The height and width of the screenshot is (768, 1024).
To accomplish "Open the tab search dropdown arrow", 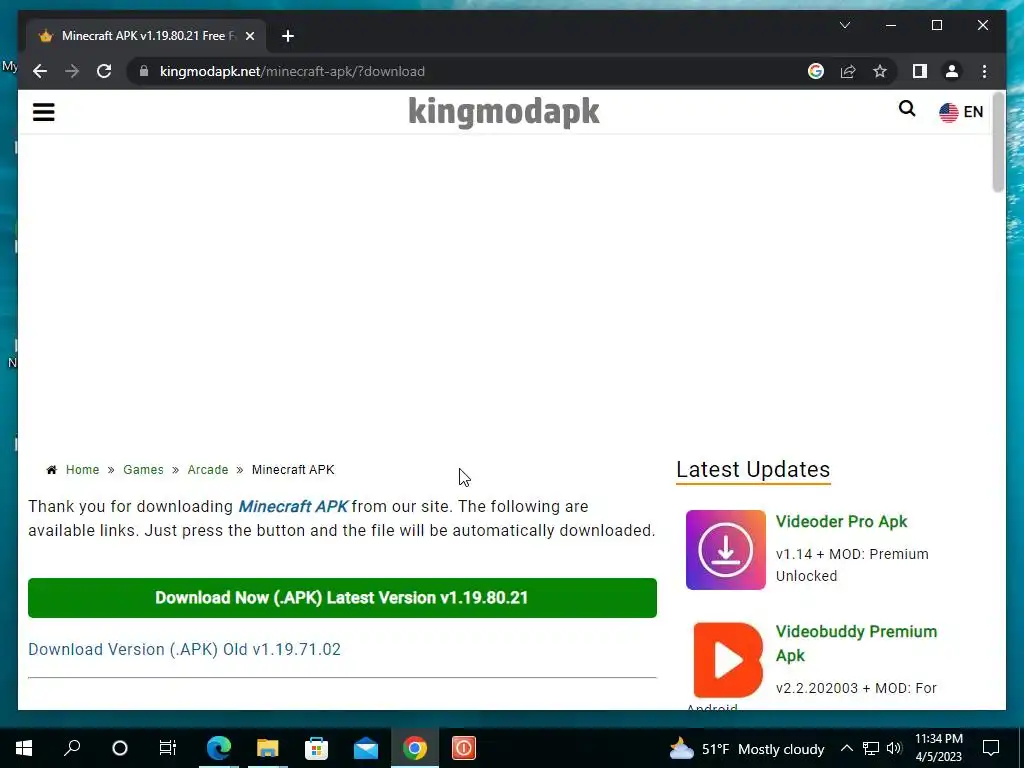I will [844, 25].
